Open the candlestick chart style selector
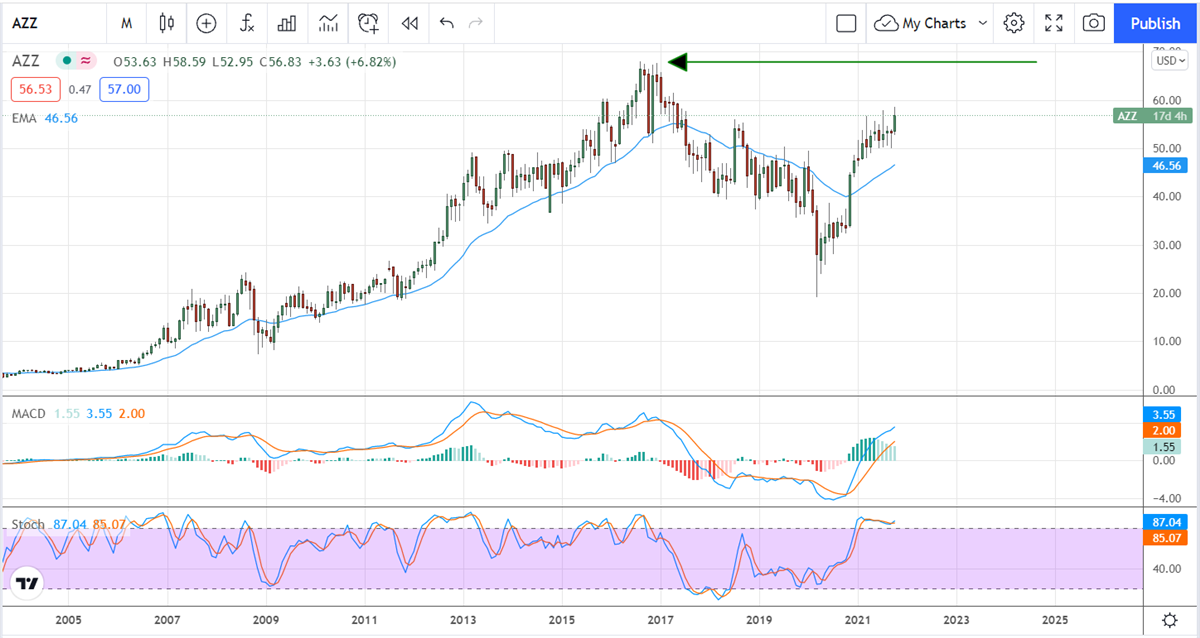The height and width of the screenshot is (638, 1200). coord(166,22)
